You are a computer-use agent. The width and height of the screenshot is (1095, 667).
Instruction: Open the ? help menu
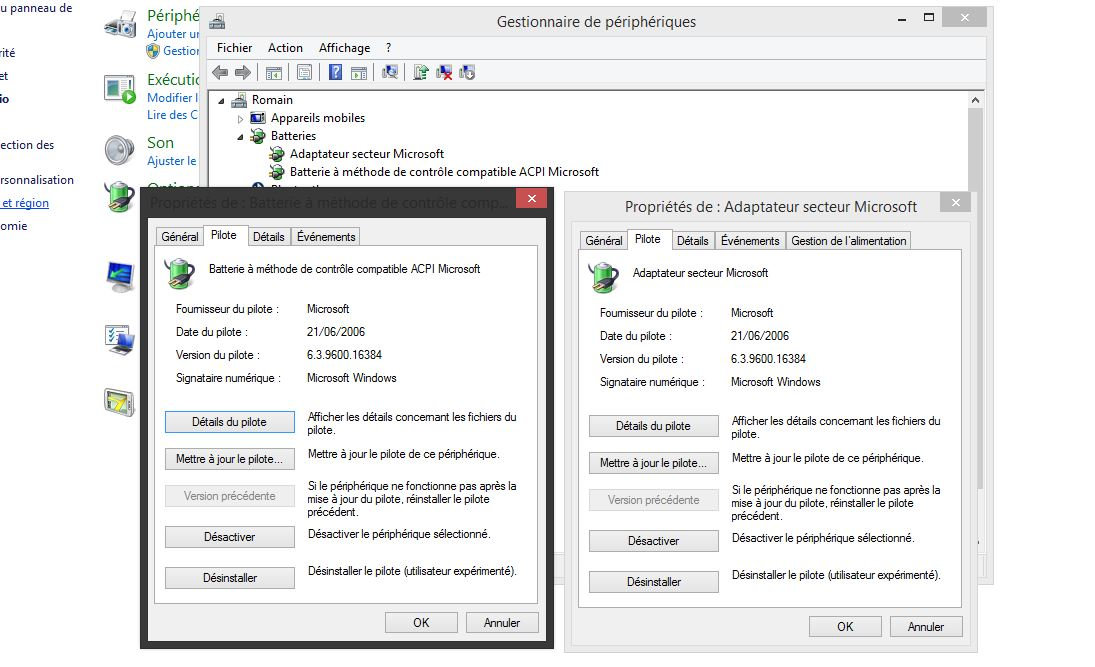click(388, 47)
